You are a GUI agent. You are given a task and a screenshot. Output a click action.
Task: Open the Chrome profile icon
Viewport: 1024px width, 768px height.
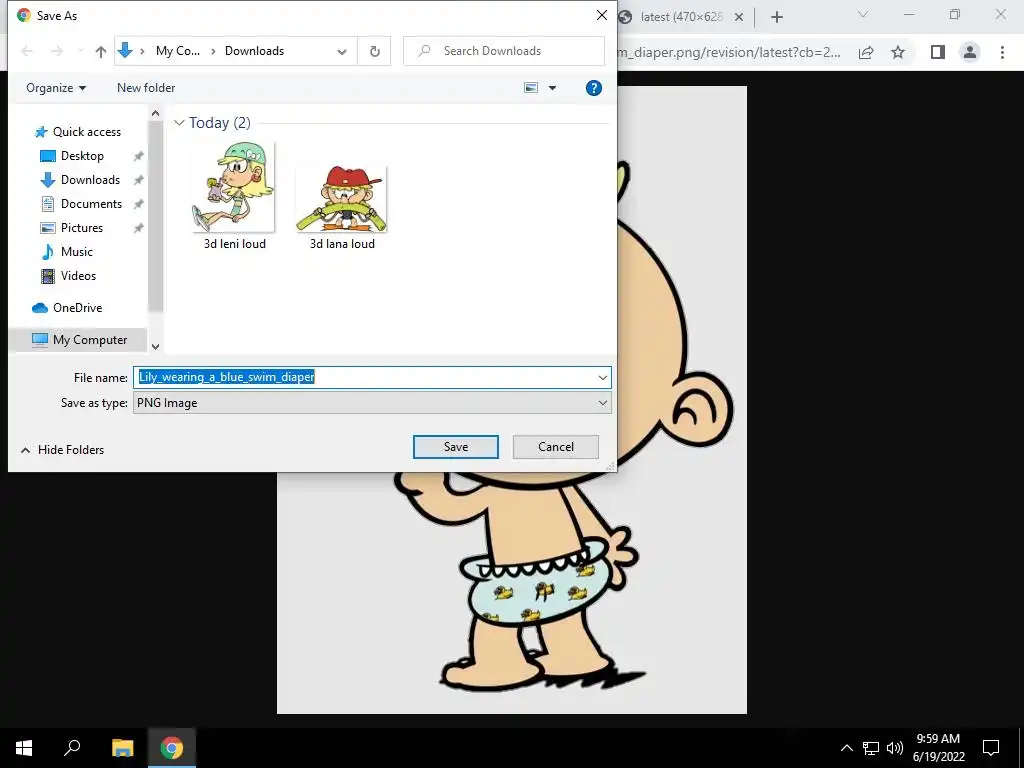pos(970,52)
